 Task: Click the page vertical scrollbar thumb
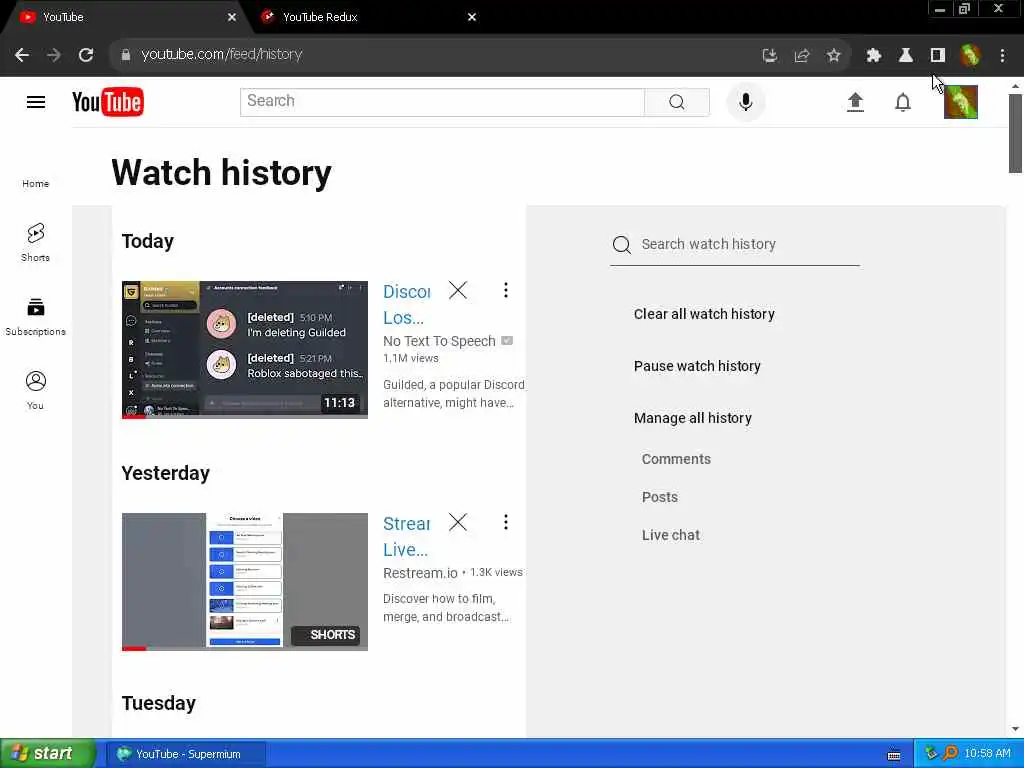pyautogui.click(x=1015, y=133)
